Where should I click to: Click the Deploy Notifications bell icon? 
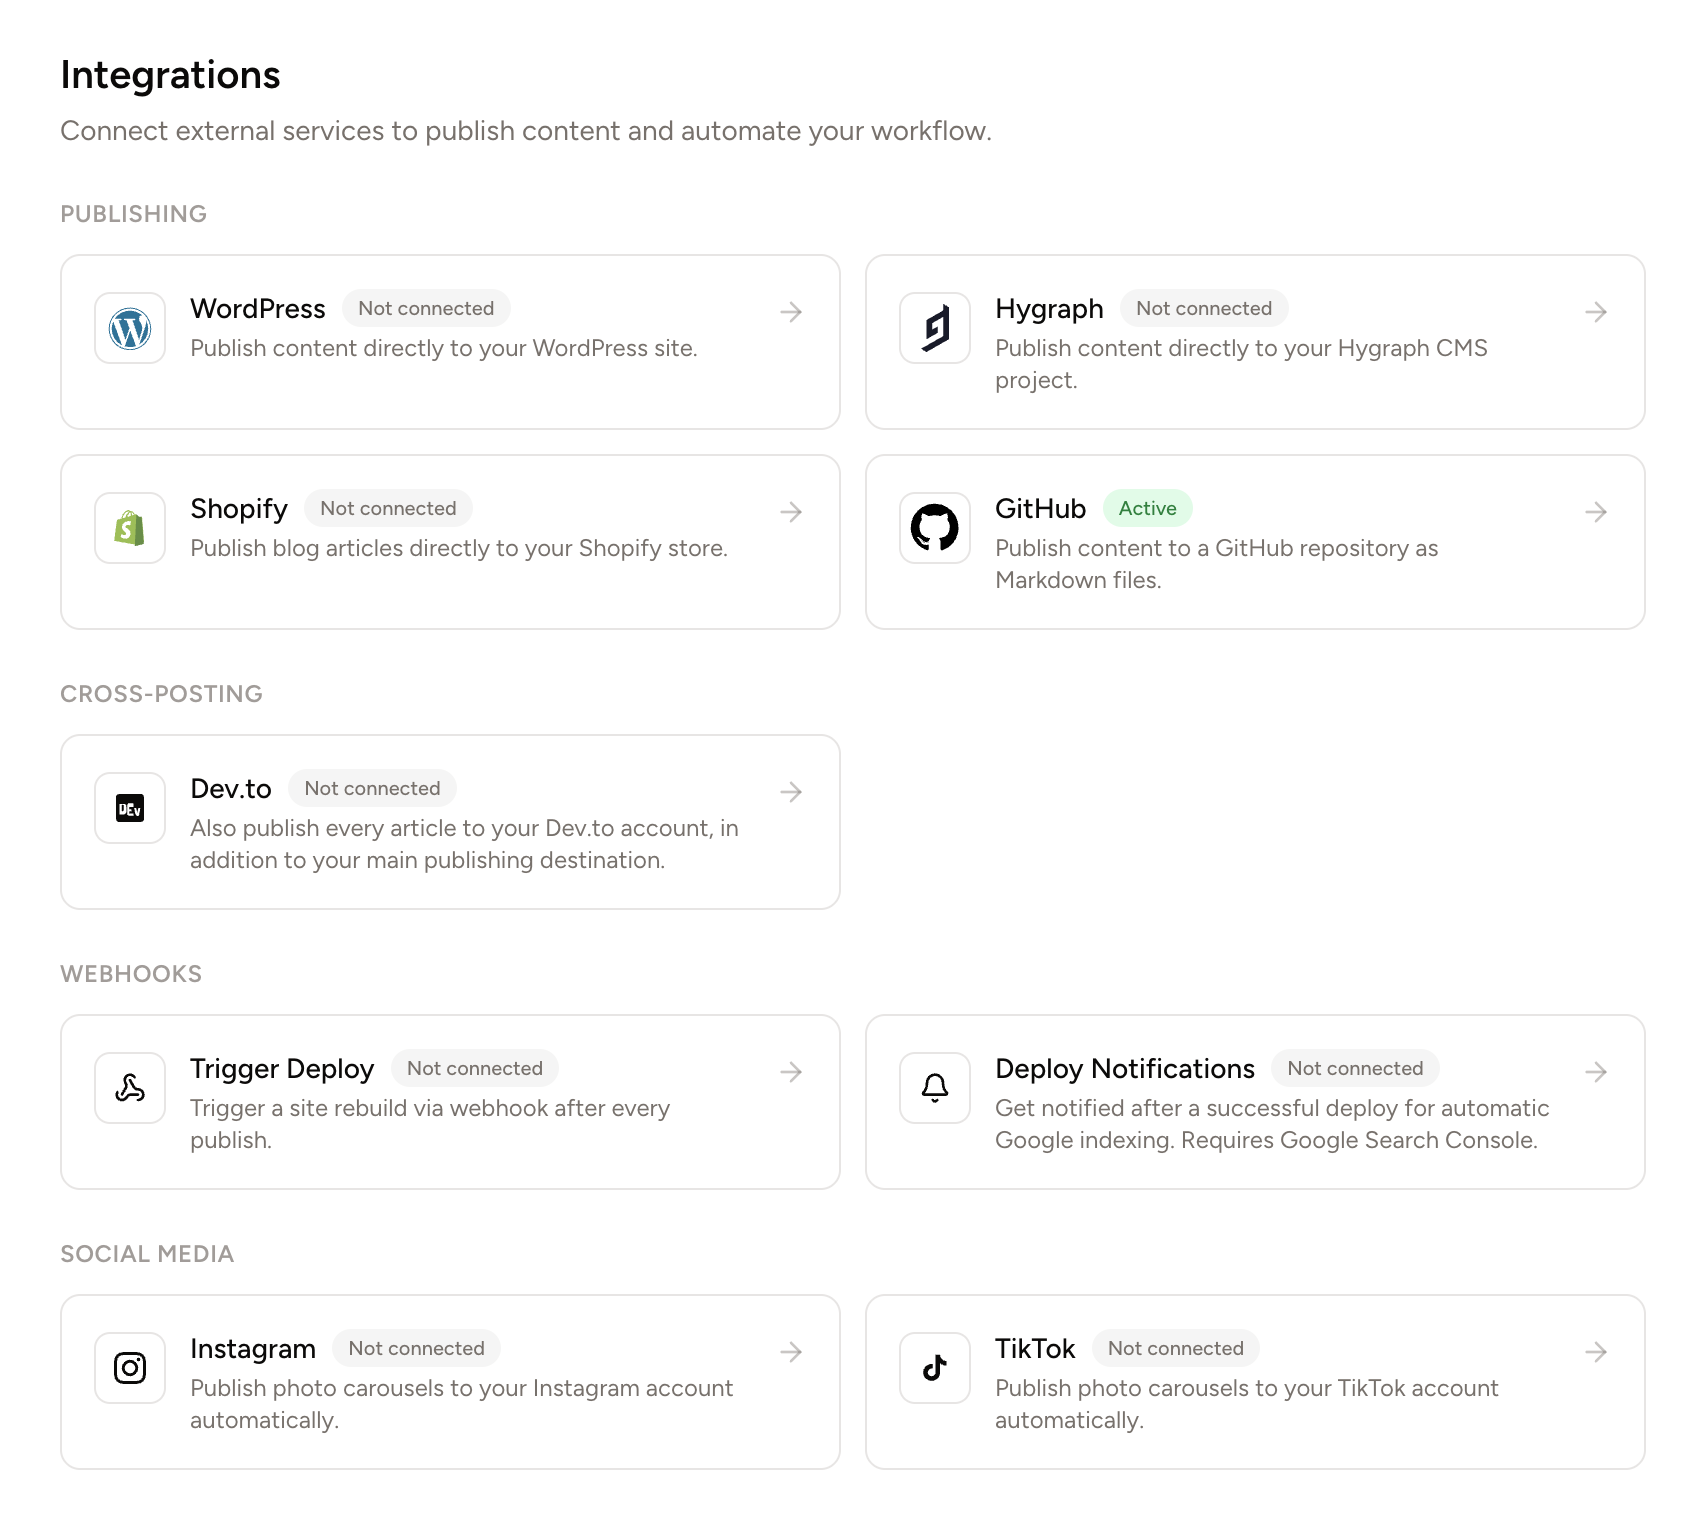[x=935, y=1088]
